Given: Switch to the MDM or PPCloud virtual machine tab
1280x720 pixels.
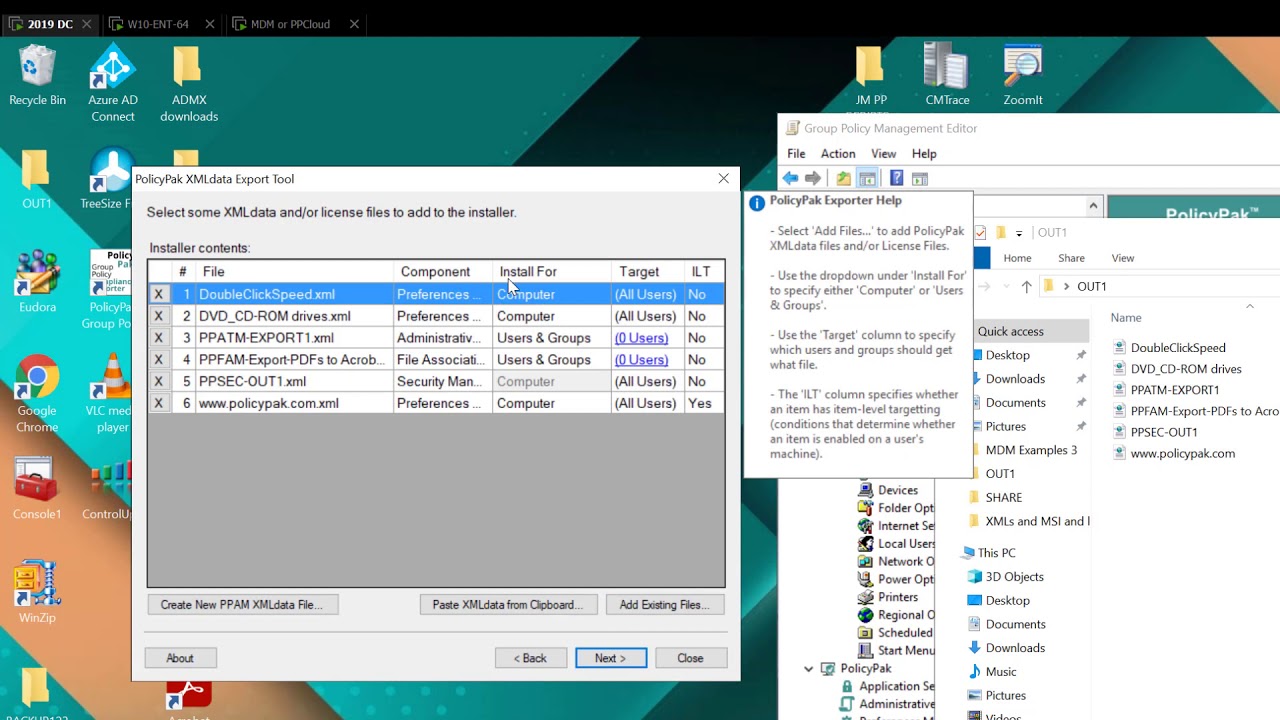Looking at the screenshot, I should [290, 24].
